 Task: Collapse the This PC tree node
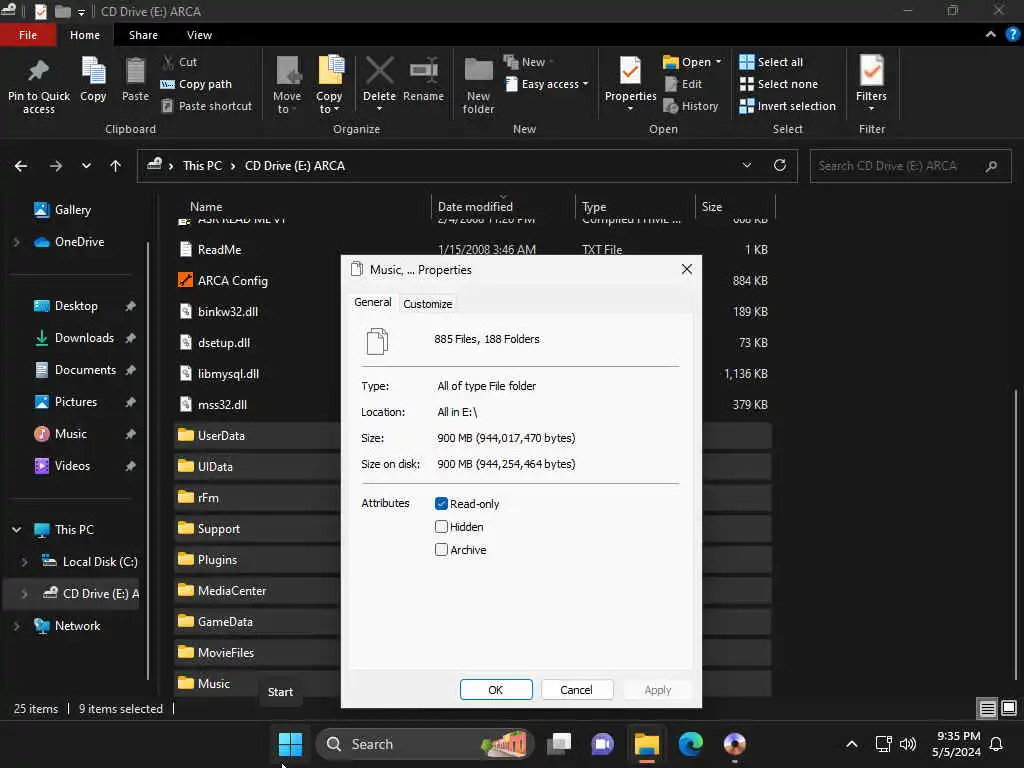point(16,530)
